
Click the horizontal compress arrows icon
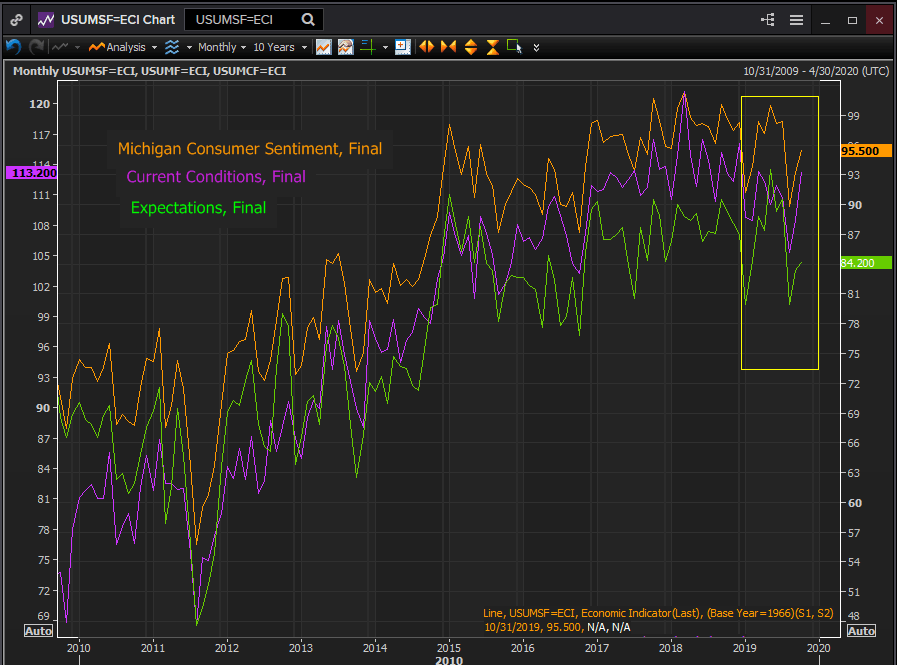click(448, 47)
